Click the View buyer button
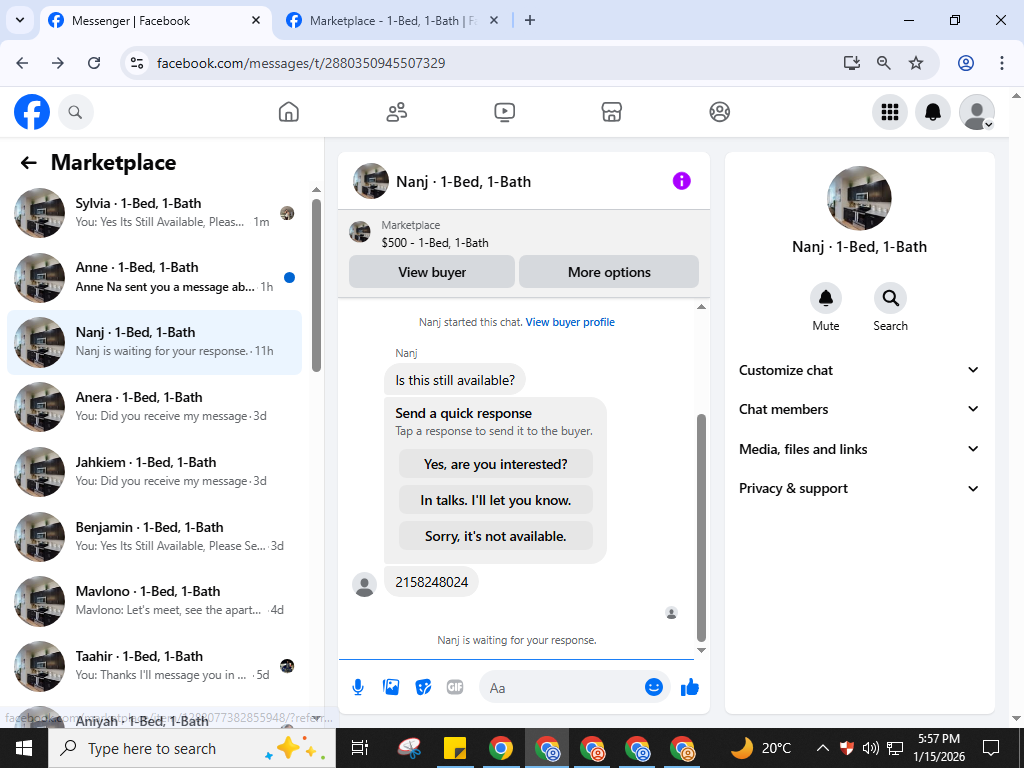1024x768 pixels. (x=432, y=272)
